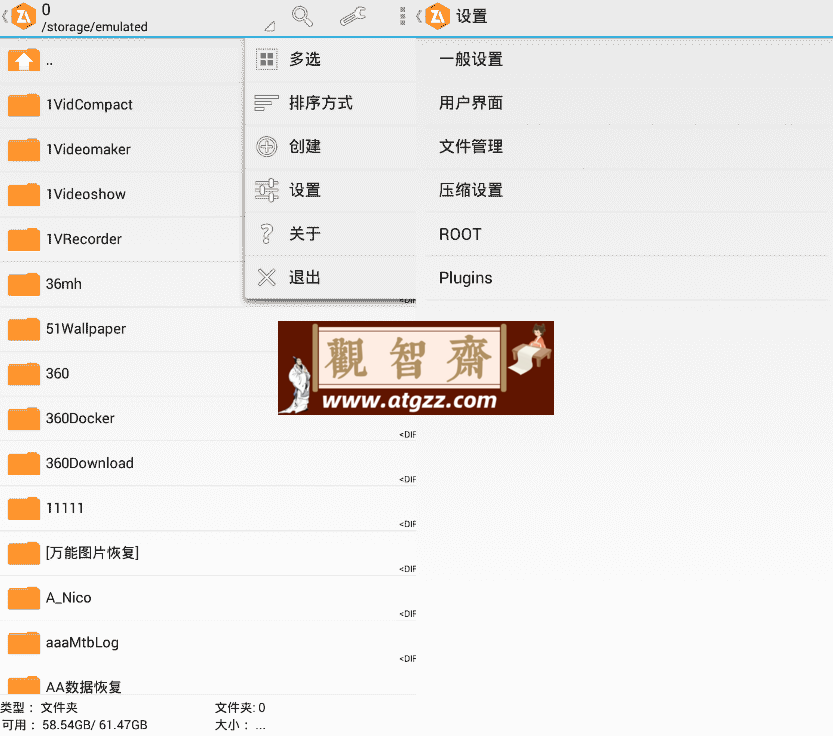
Task: Click the 关于 question mark icon
Action: 267,233
